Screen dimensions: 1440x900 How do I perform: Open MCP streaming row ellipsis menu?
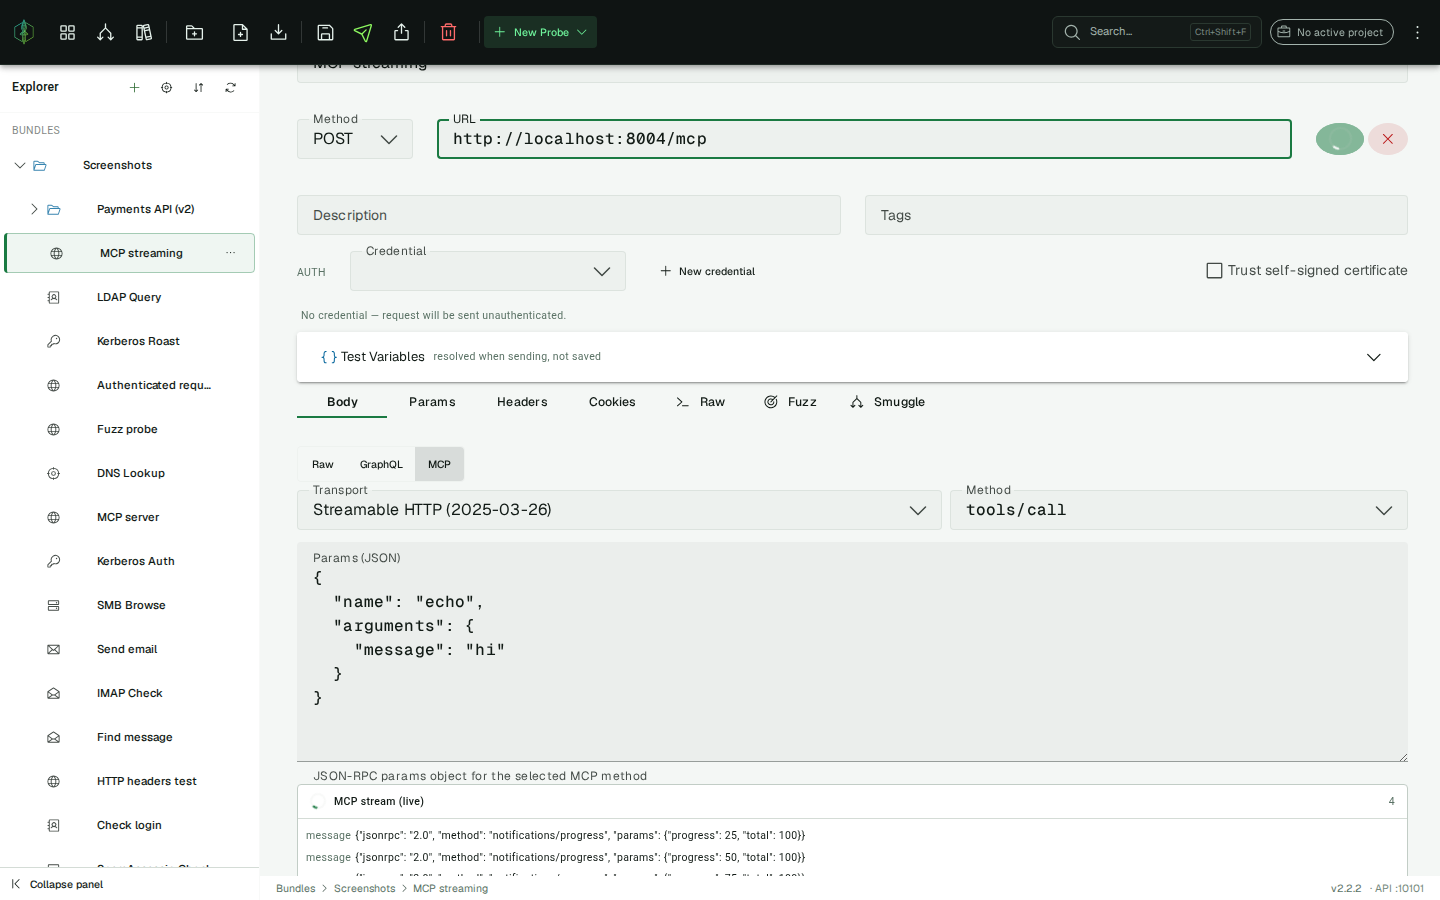[230, 253]
